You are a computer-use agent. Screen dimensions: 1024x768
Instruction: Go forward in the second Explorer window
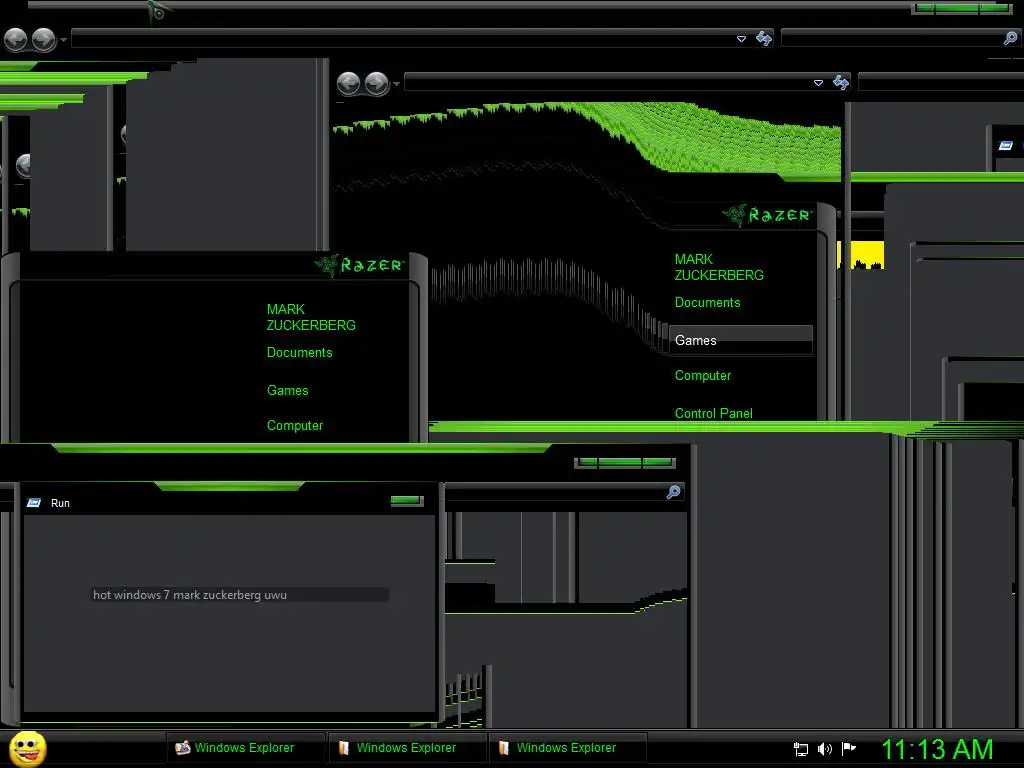click(377, 84)
